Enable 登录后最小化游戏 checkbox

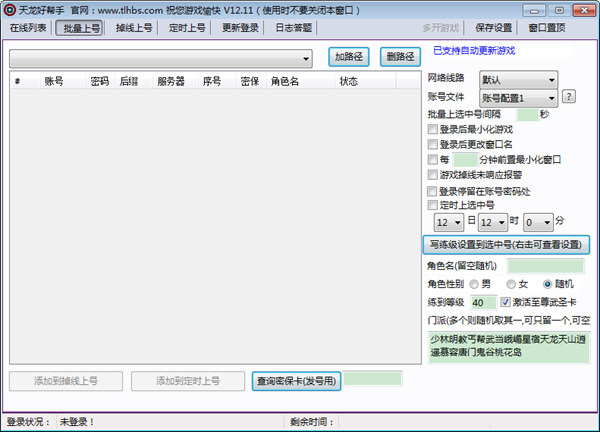point(432,129)
